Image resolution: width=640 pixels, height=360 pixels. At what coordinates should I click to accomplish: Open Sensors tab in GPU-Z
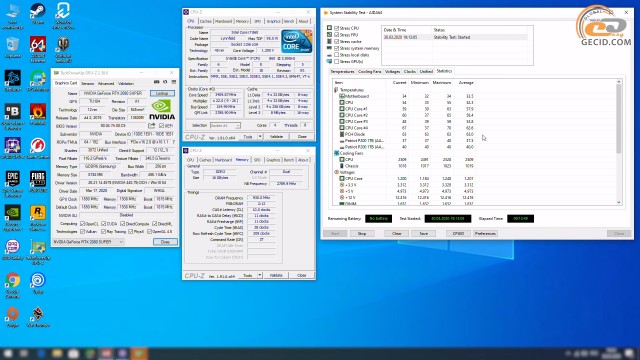(87, 83)
